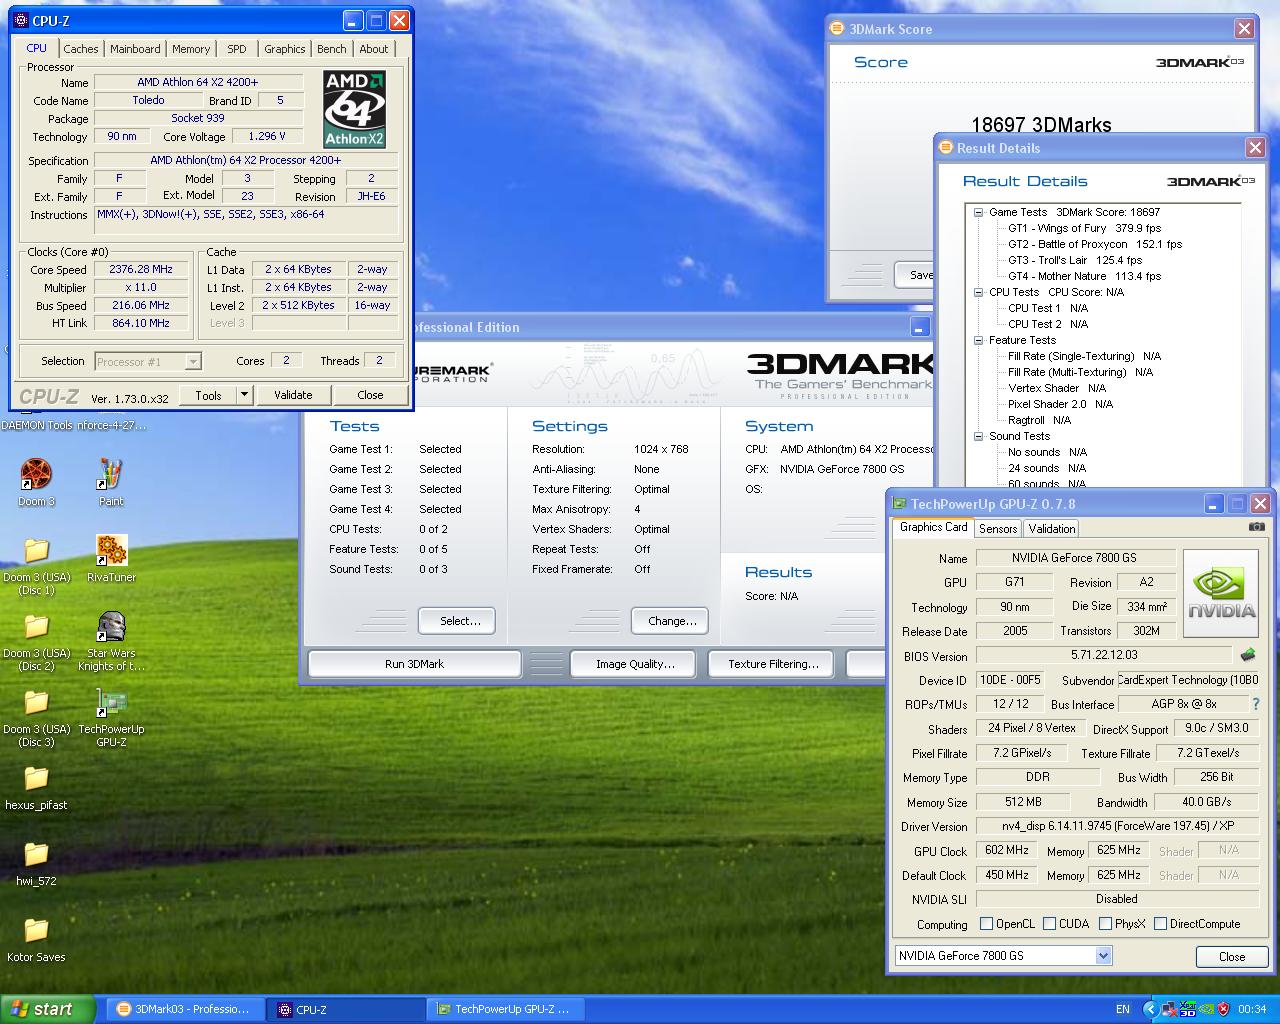This screenshot has width=1280, height=1024.
Task: Collapse the CPU Tests tree node
Action: [x=979, y=292]
